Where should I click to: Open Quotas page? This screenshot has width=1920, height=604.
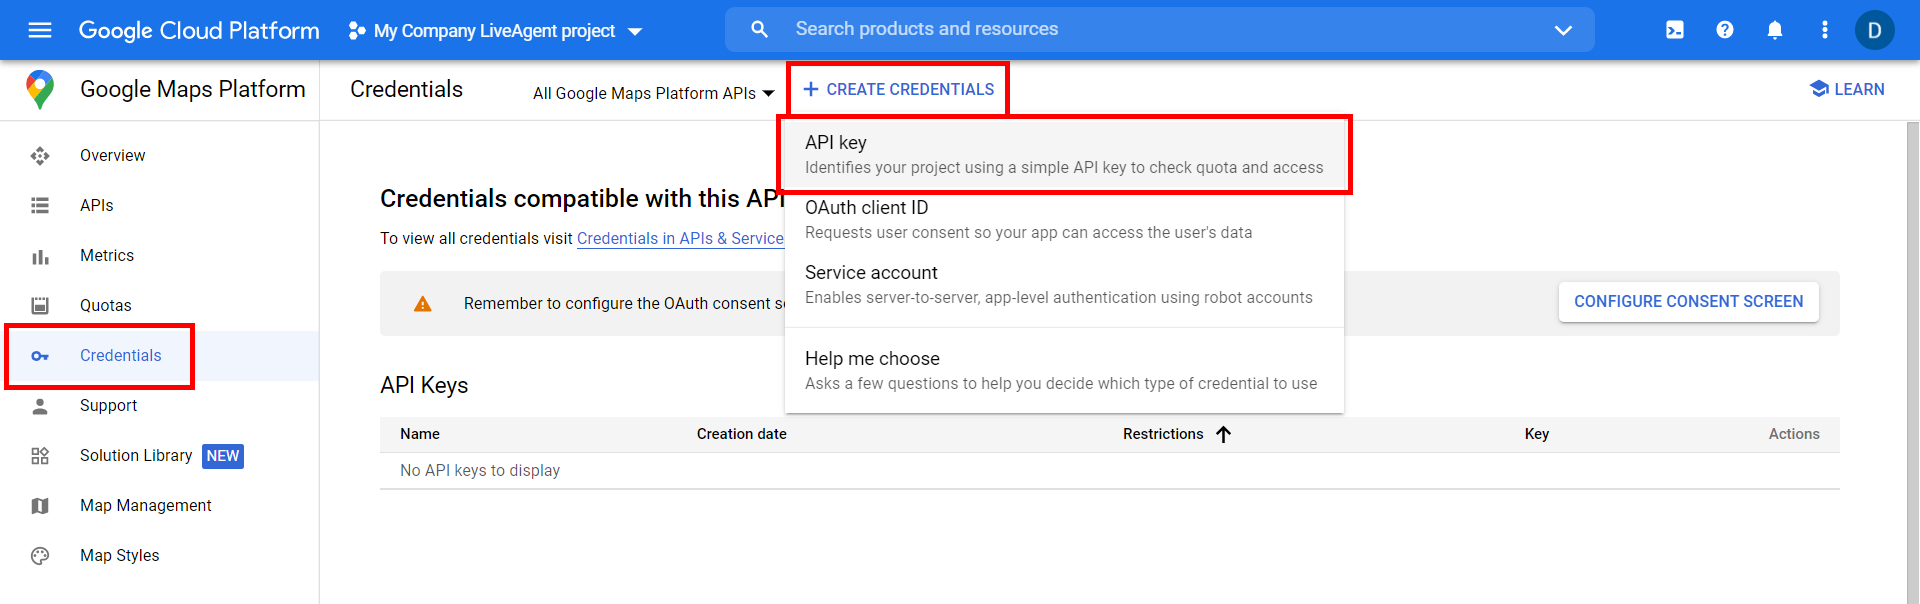click(x=106, y=305)
